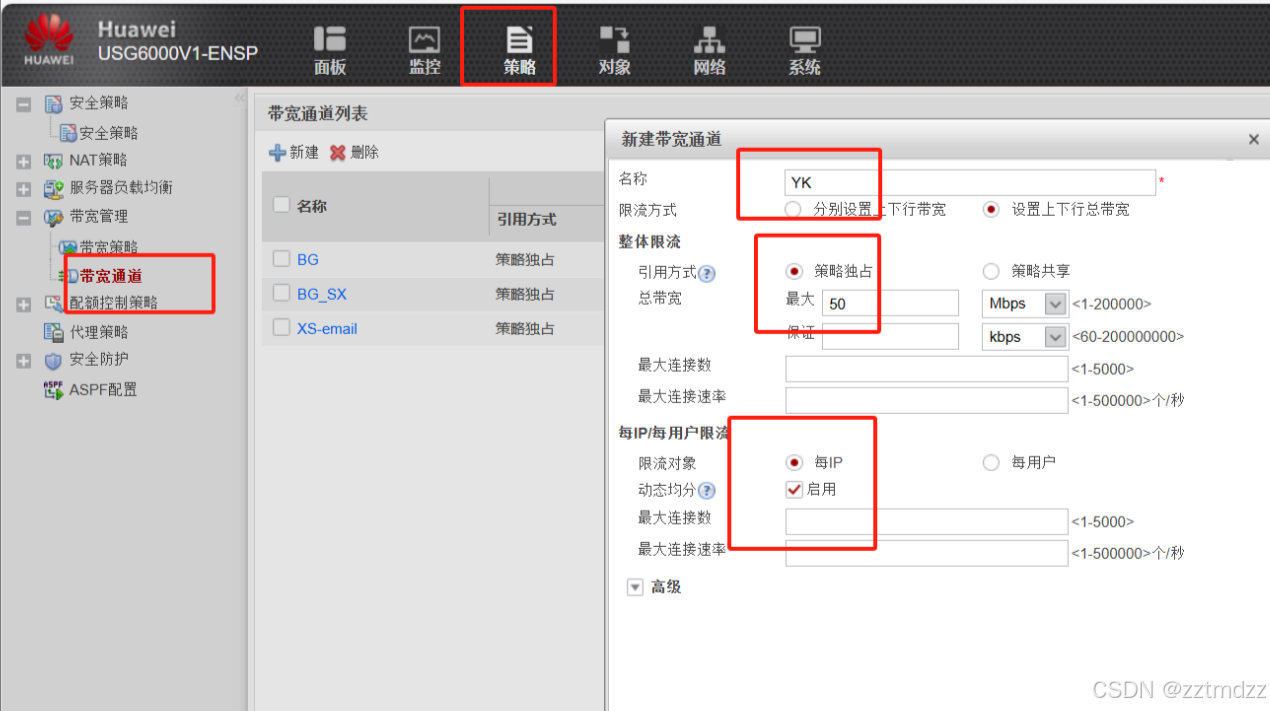The image size is (1270, 711).
Task: Close the 新建带宽通道 dialog
Action: click(1254, 140)
